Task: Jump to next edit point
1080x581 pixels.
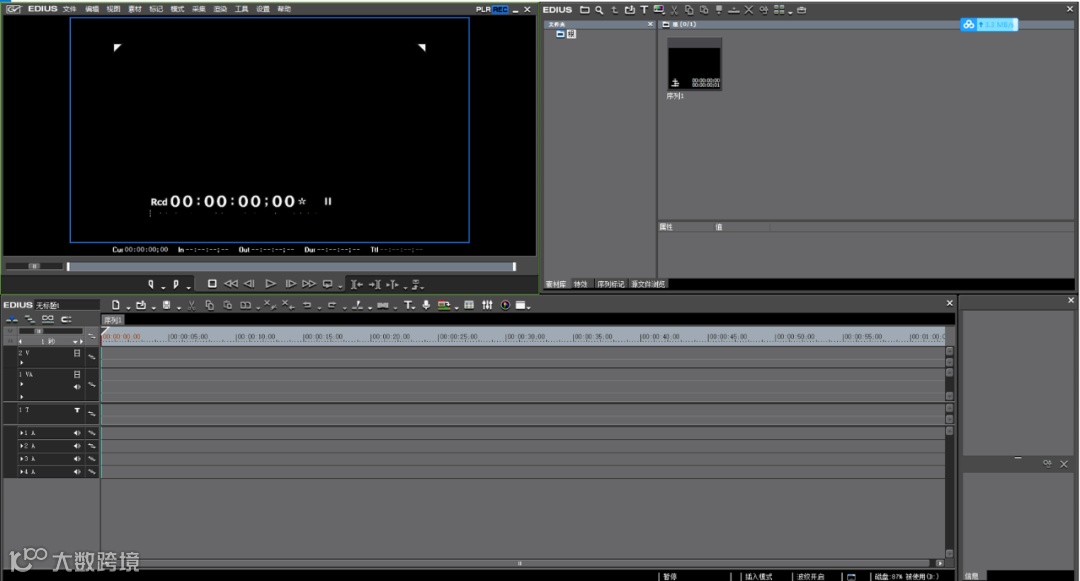Action: click(375, 284)
